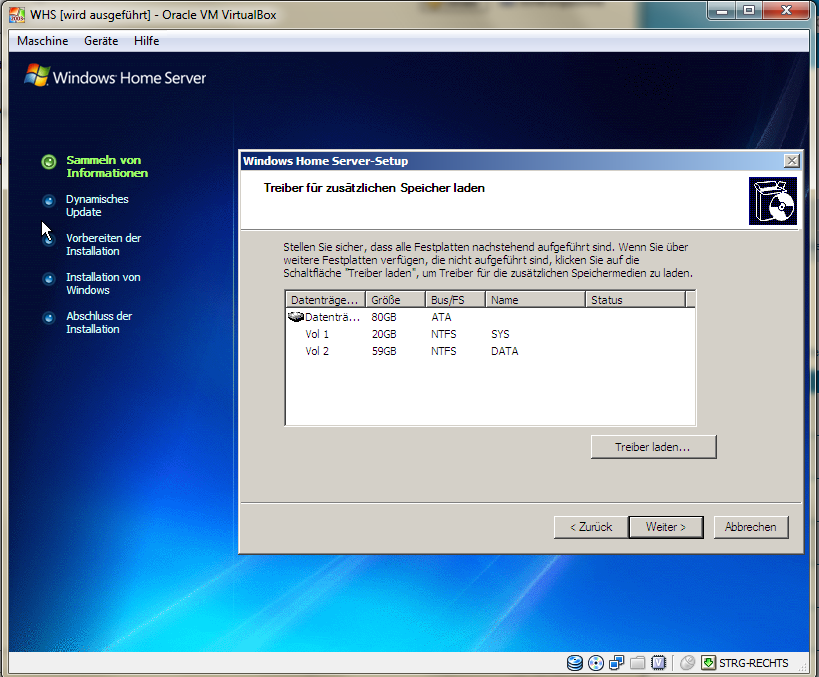This screenshot has width=819, height=677.
Task: Click the ATA bus type cell
Action: 441,317
